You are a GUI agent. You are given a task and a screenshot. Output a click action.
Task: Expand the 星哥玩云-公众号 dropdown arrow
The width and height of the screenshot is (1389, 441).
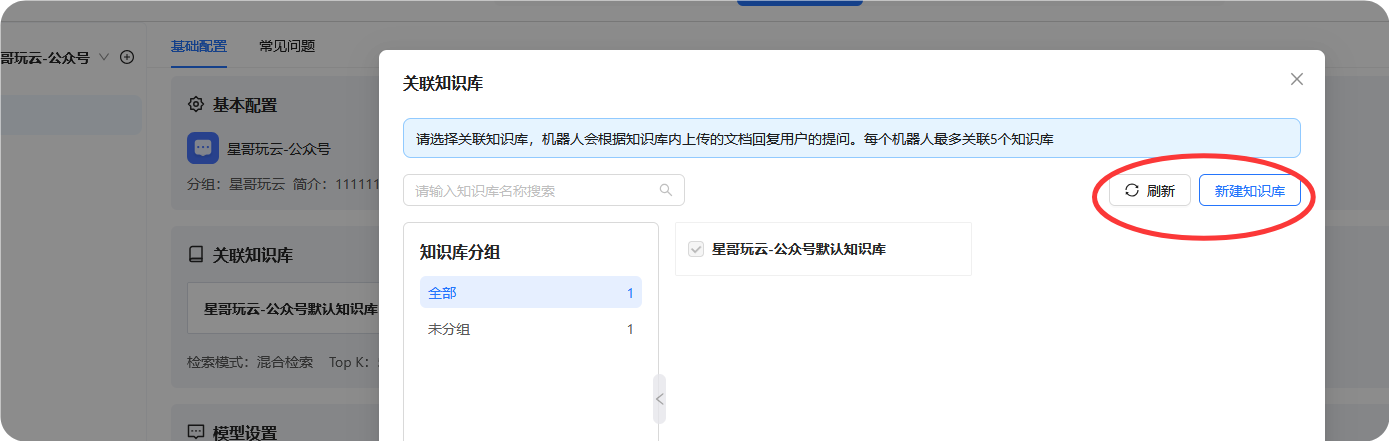tap(104, 57)
